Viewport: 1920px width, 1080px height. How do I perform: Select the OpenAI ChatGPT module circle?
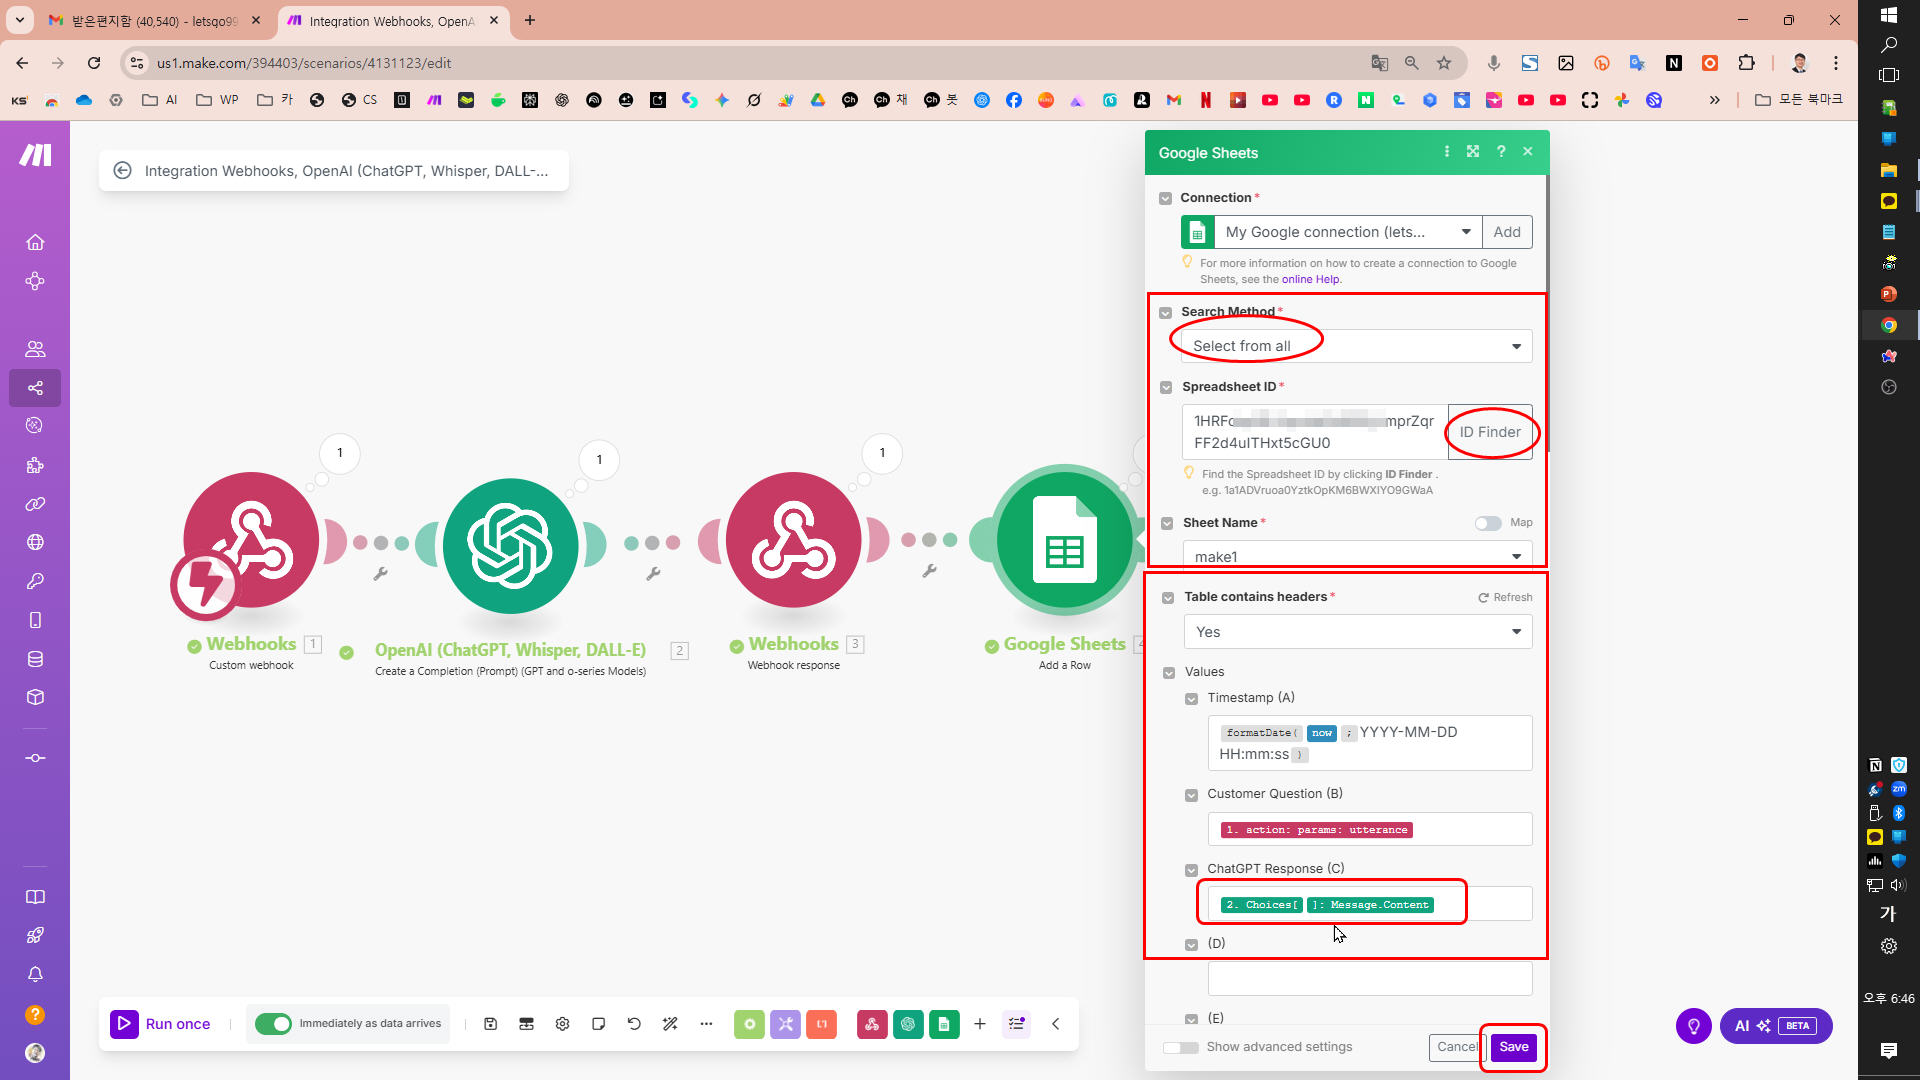click(511, 546)
